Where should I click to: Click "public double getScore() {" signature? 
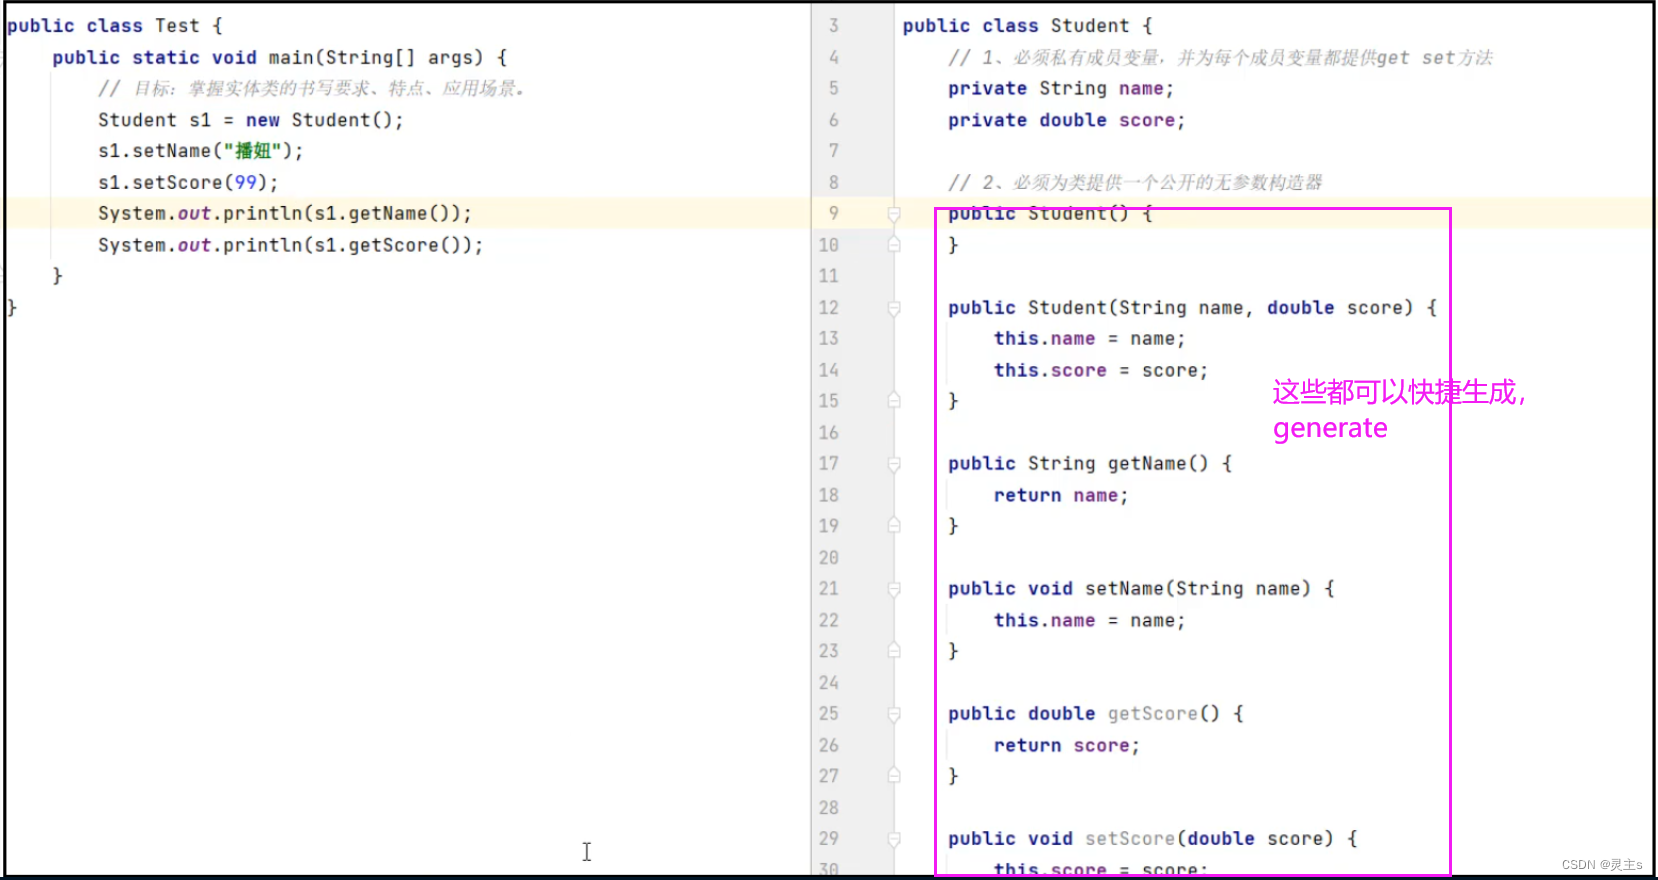point(1095,714)
